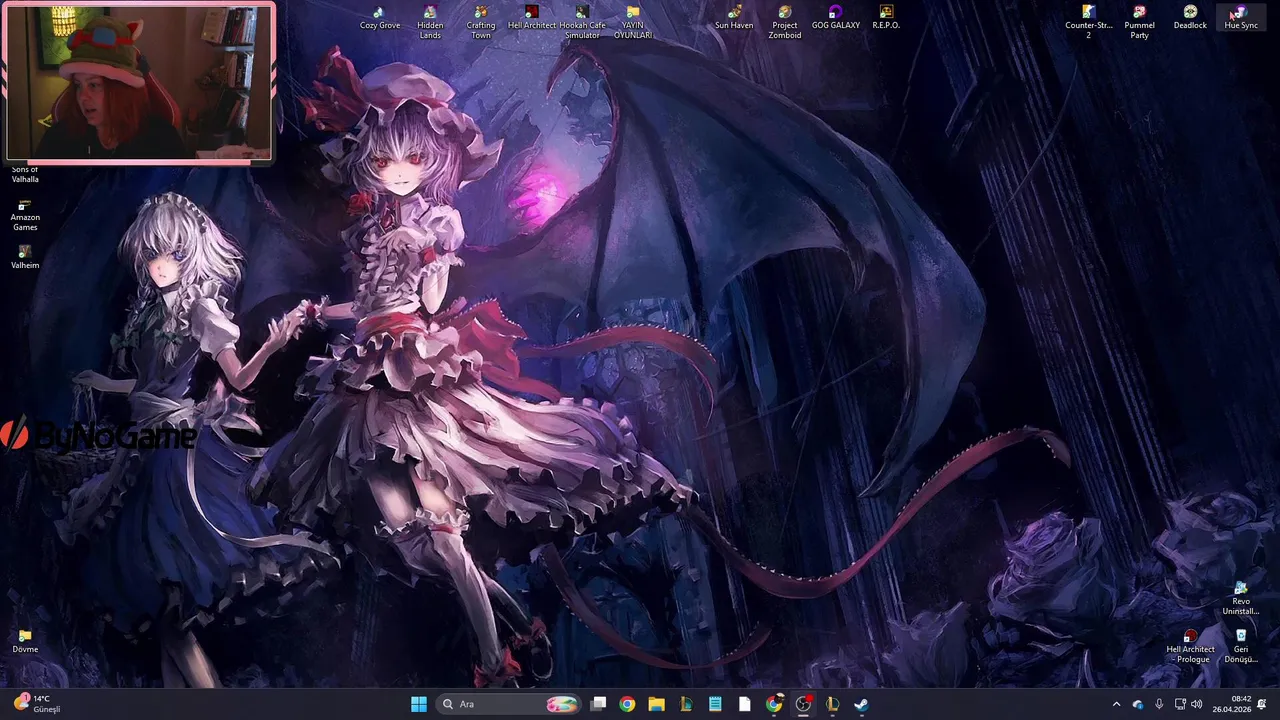
Task: Open the Geri Dönüşüm recycle bin
Action: pyautogui.click(x=1241, y=647)
